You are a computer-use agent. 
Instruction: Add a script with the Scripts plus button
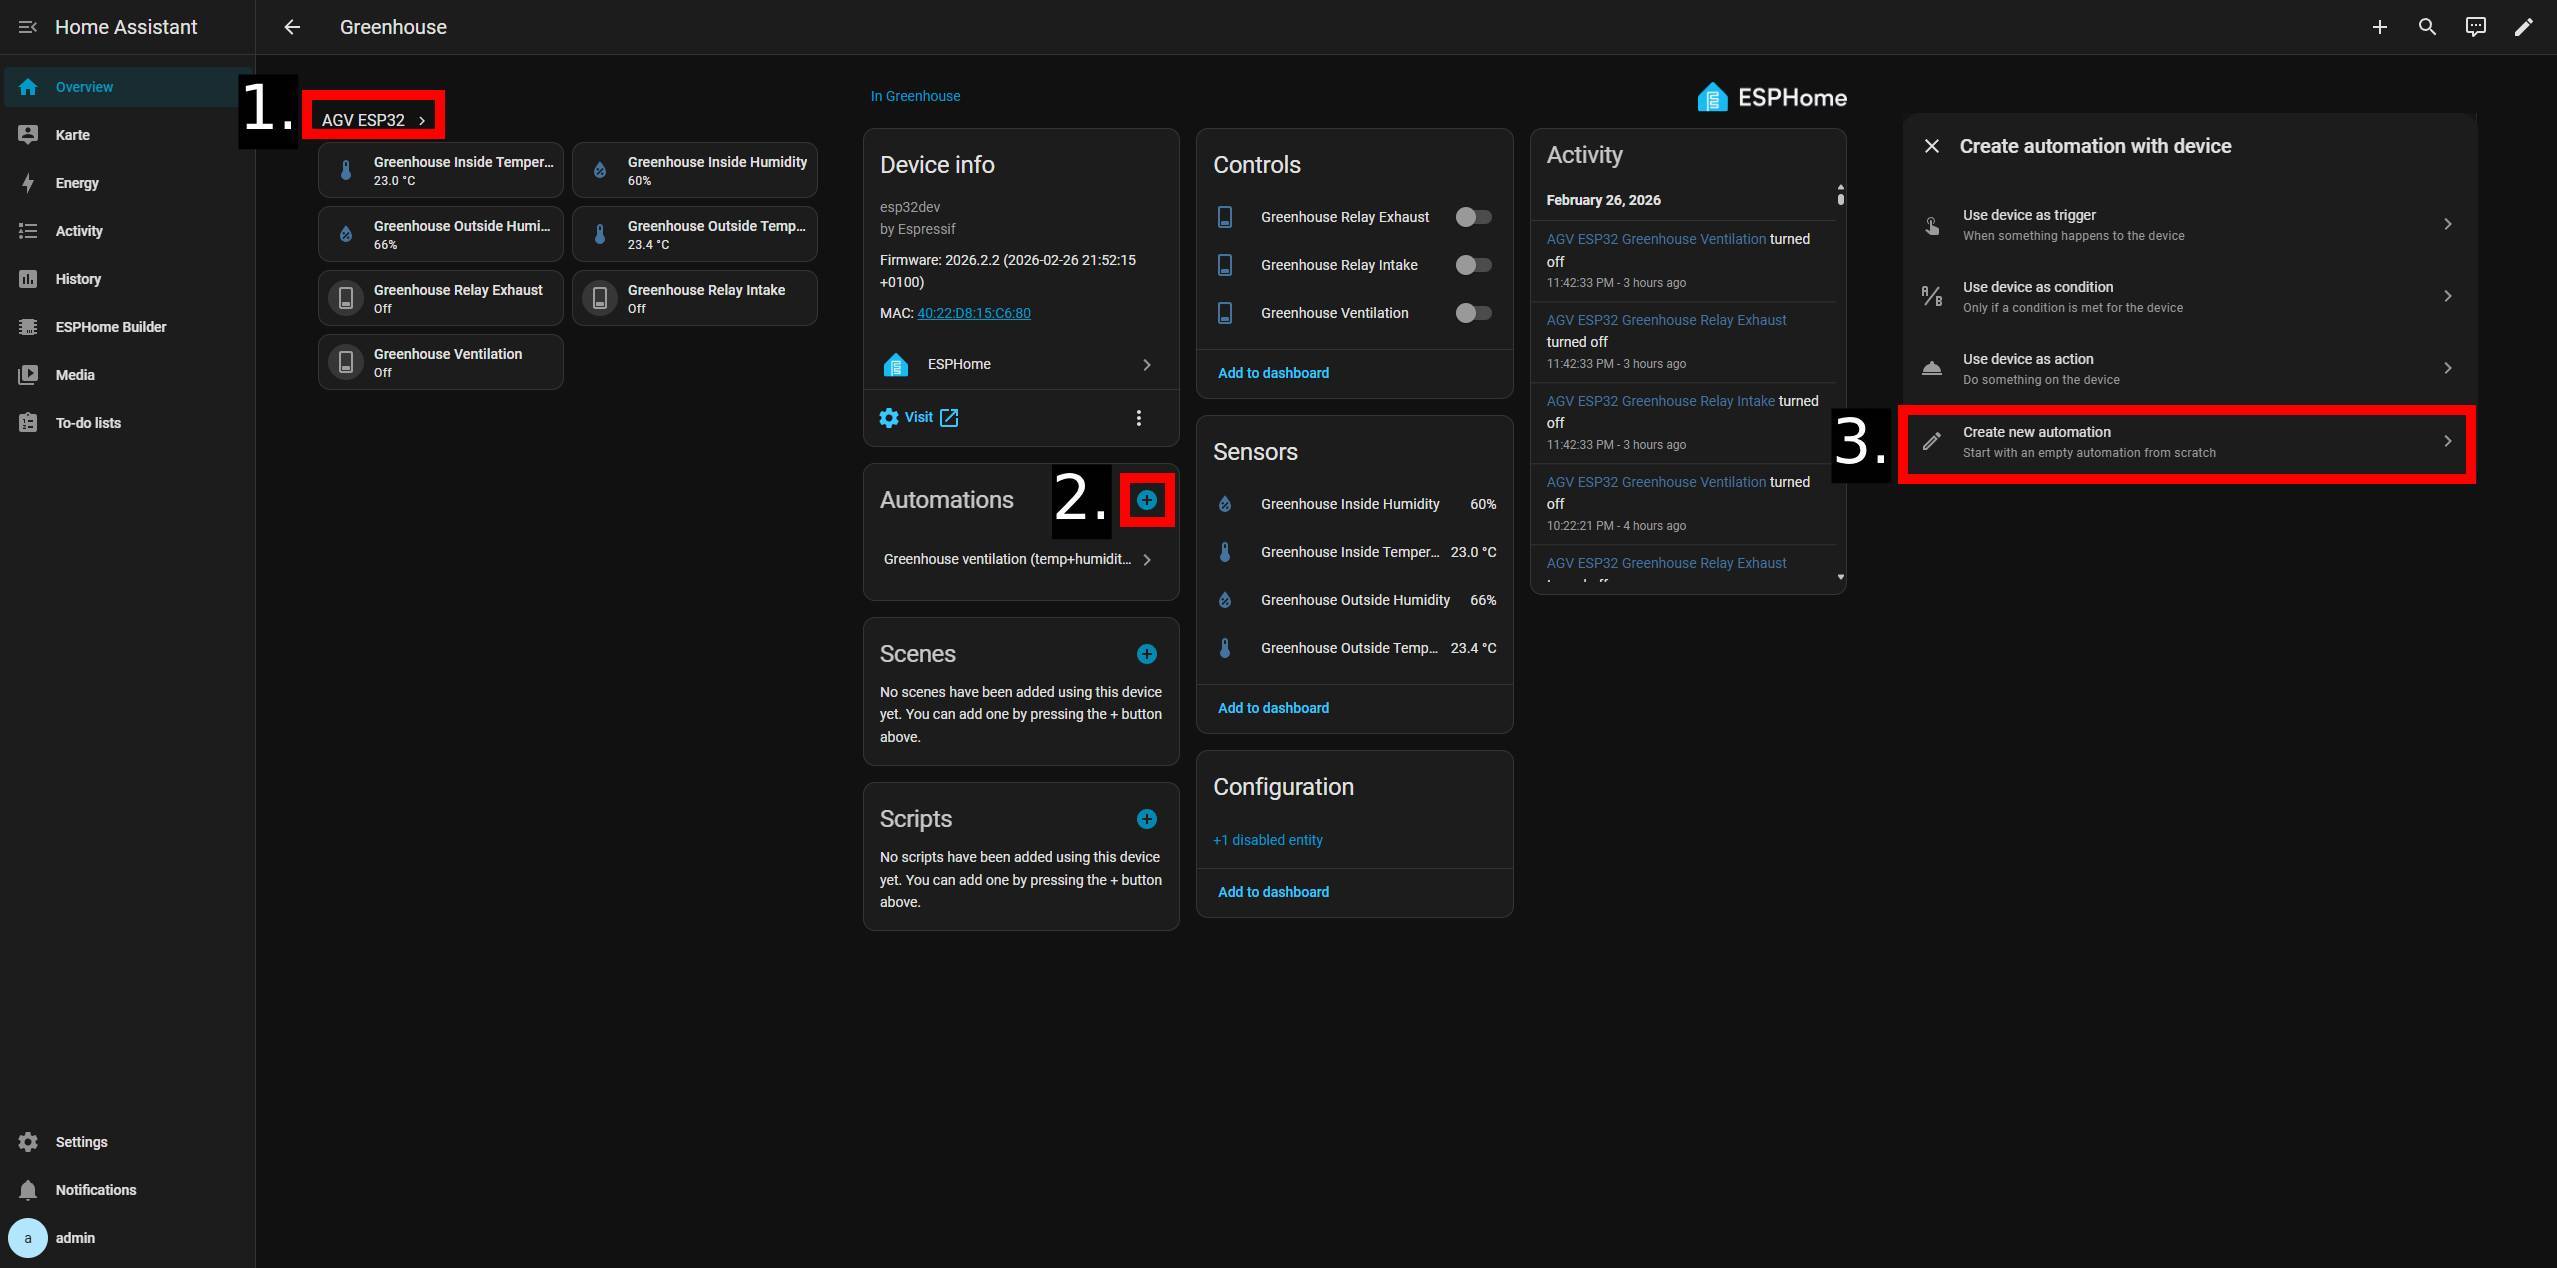pos(1146,819)
